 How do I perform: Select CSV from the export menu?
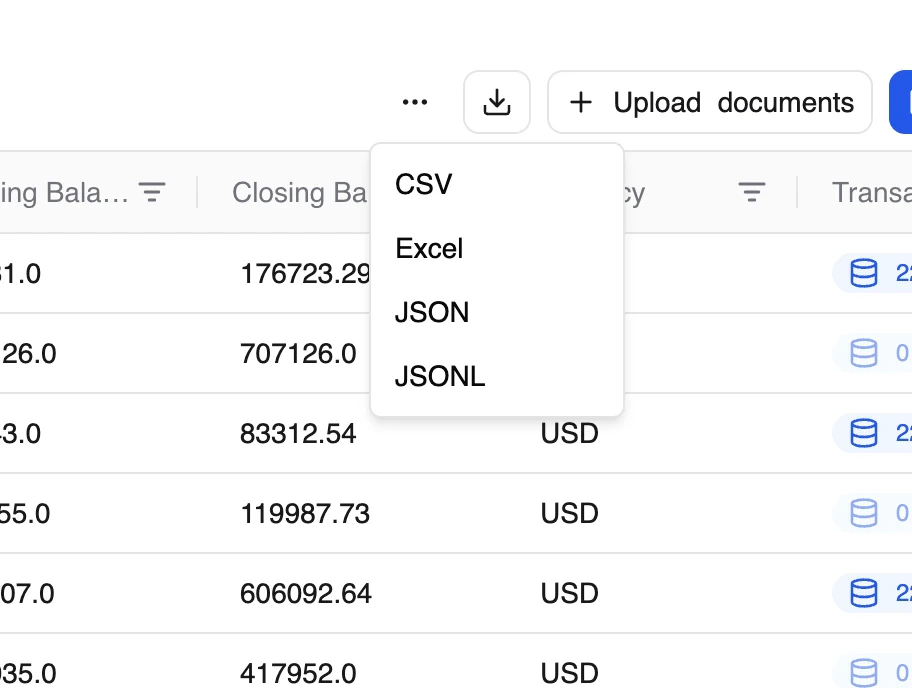click(422, 184)
